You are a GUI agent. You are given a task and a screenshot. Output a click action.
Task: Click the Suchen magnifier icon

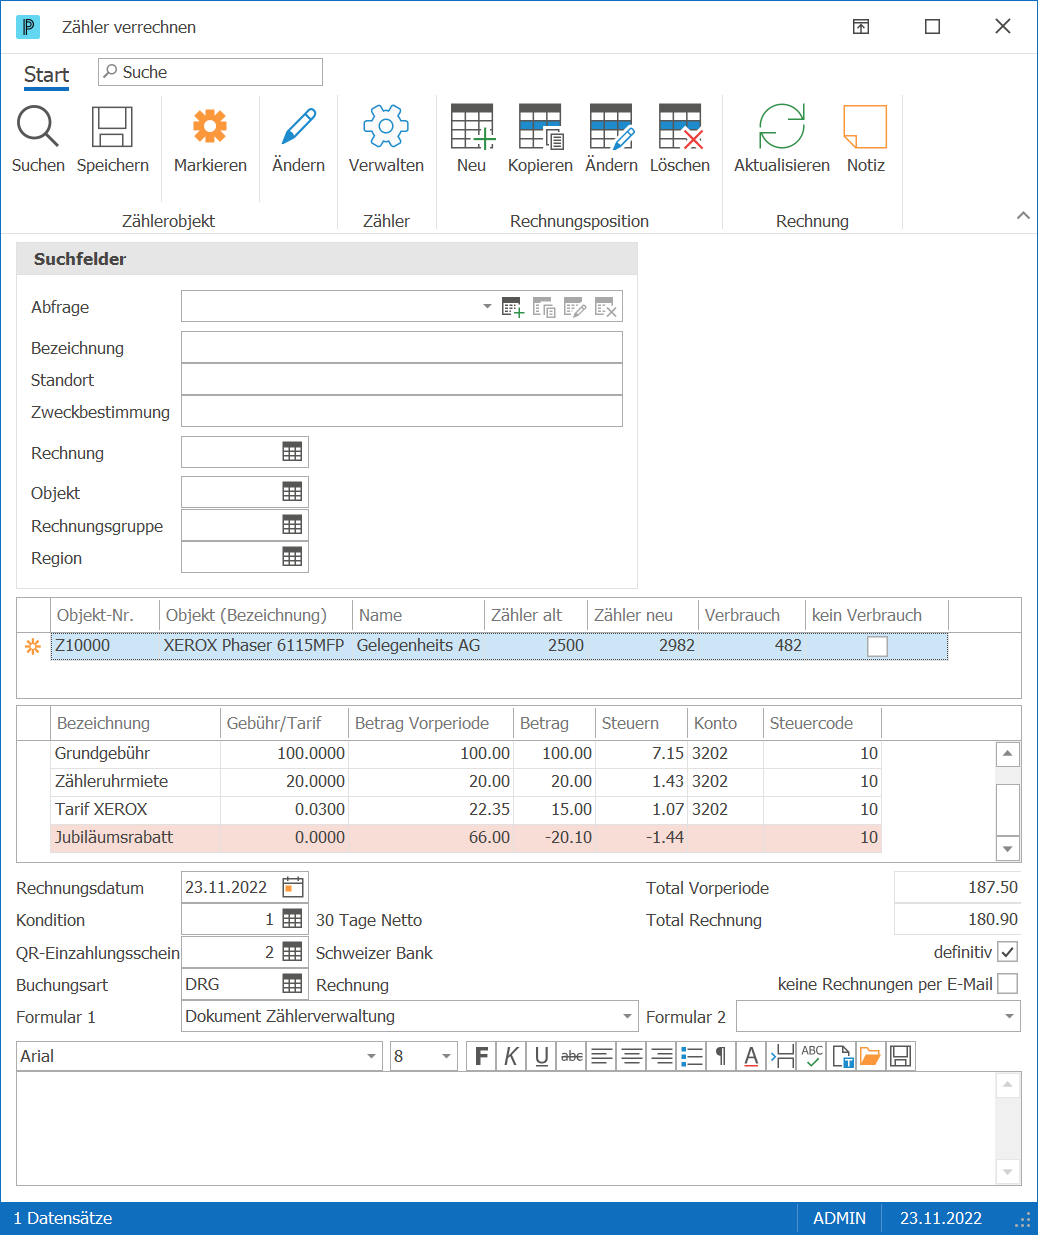point(38,127)
